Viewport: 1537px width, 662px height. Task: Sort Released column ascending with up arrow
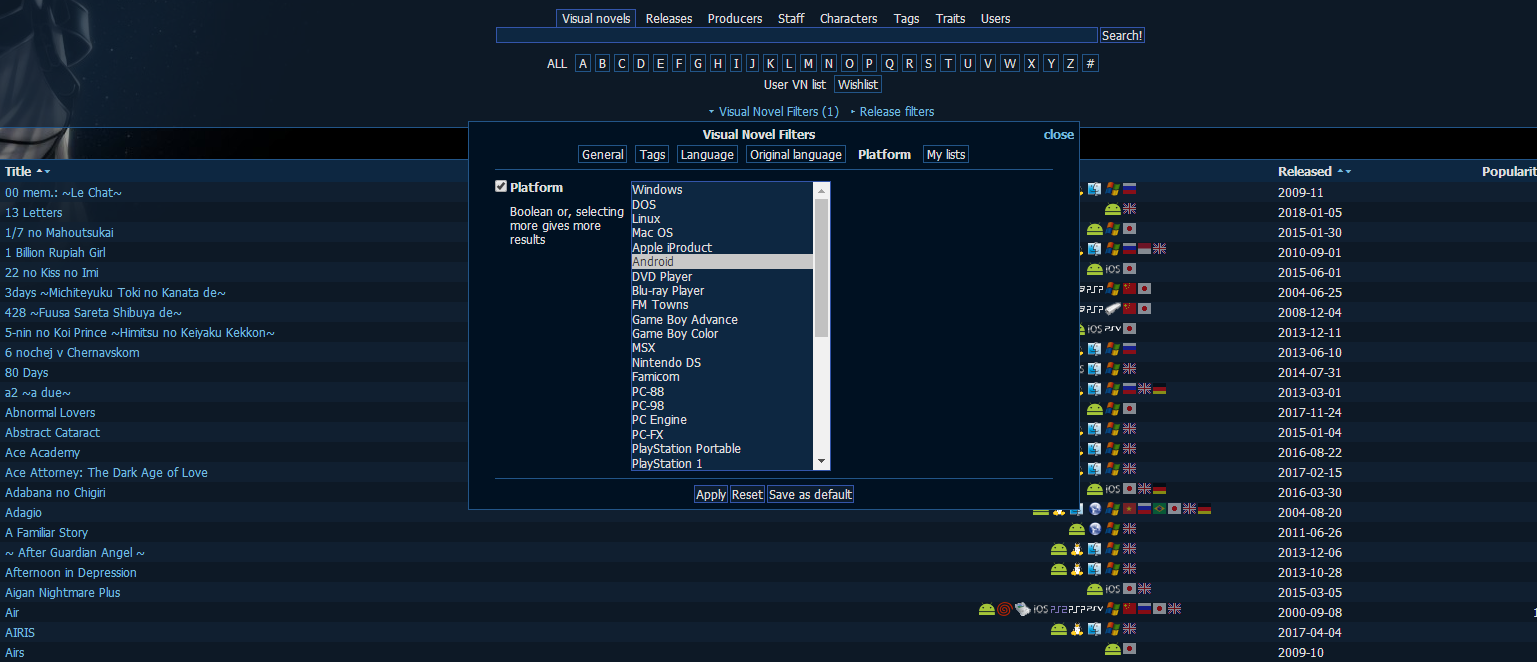coord(1340,172)
